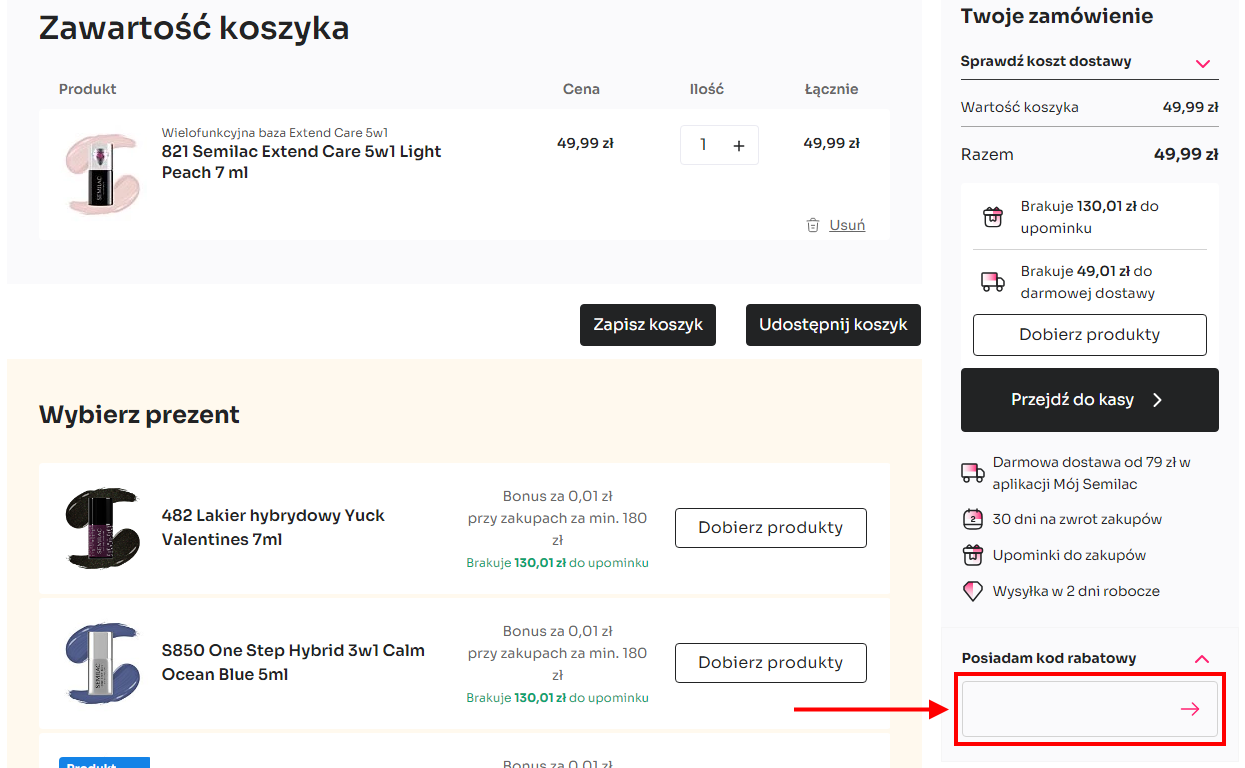Screen dimensions: 1245x768
Task: Click the trash icon beside Usuń
Action: coord(813,225)
